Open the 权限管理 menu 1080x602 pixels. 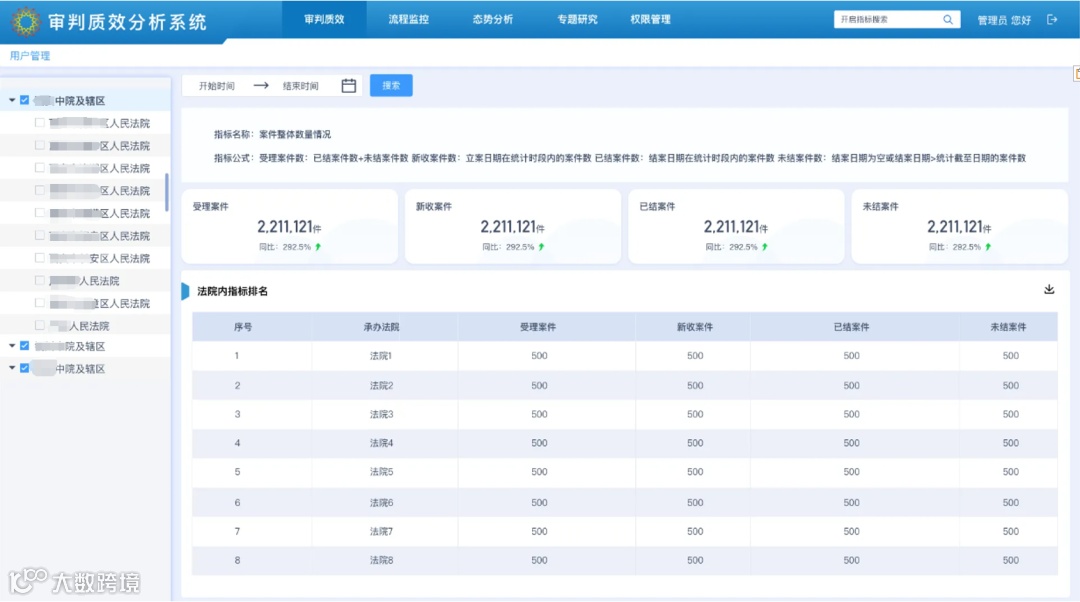650,19
